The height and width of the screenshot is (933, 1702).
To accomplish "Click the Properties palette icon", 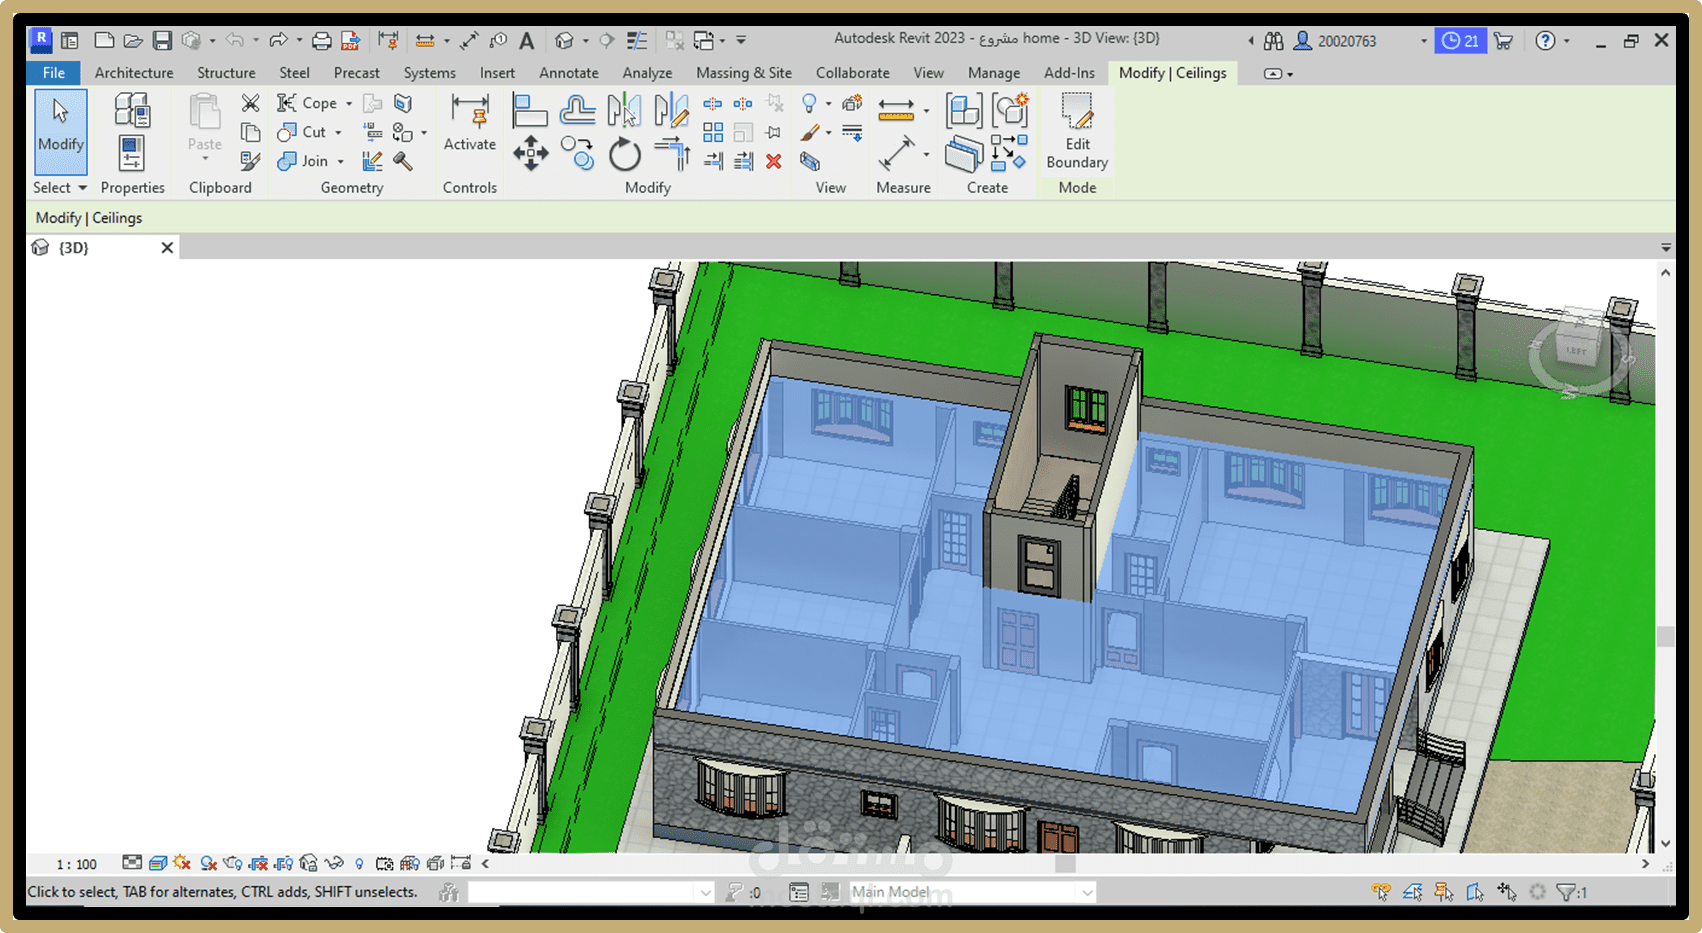I will (131, 154).
